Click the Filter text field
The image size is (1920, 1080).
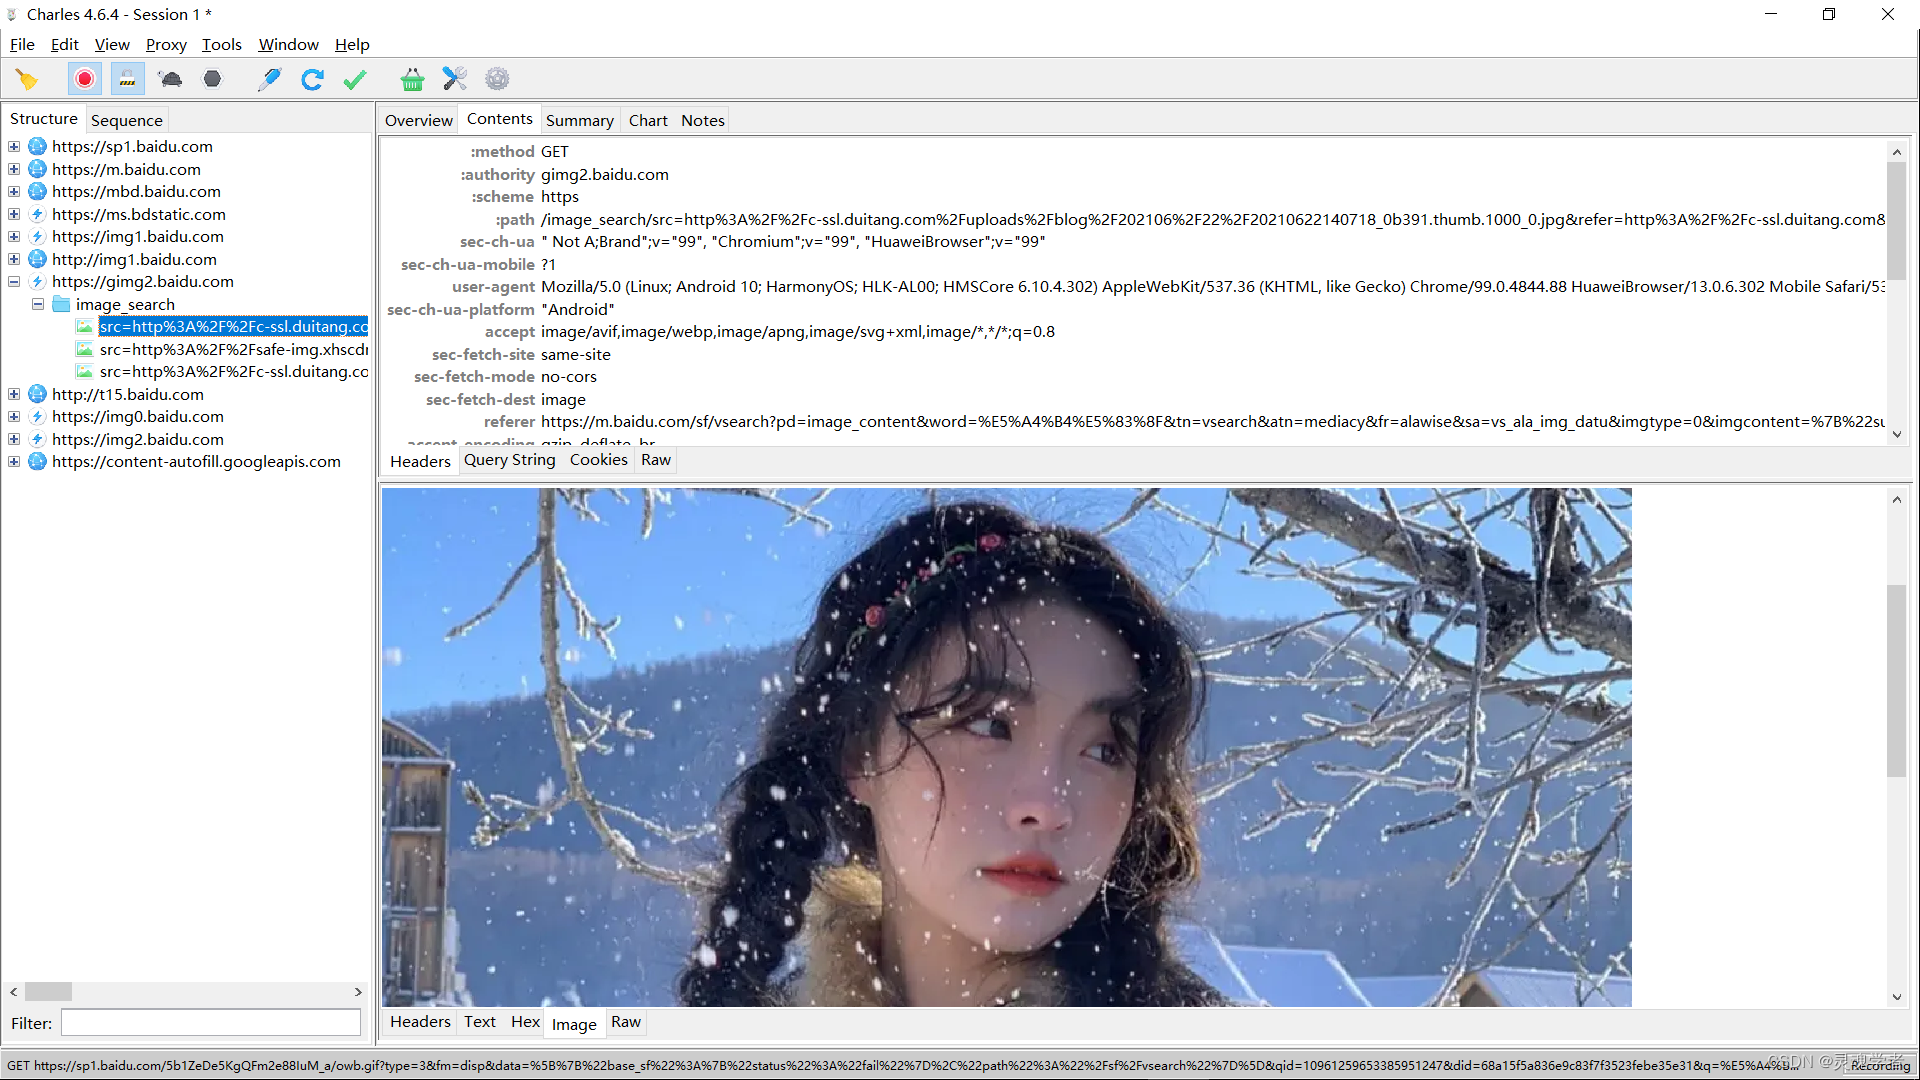click(210, 1023)
